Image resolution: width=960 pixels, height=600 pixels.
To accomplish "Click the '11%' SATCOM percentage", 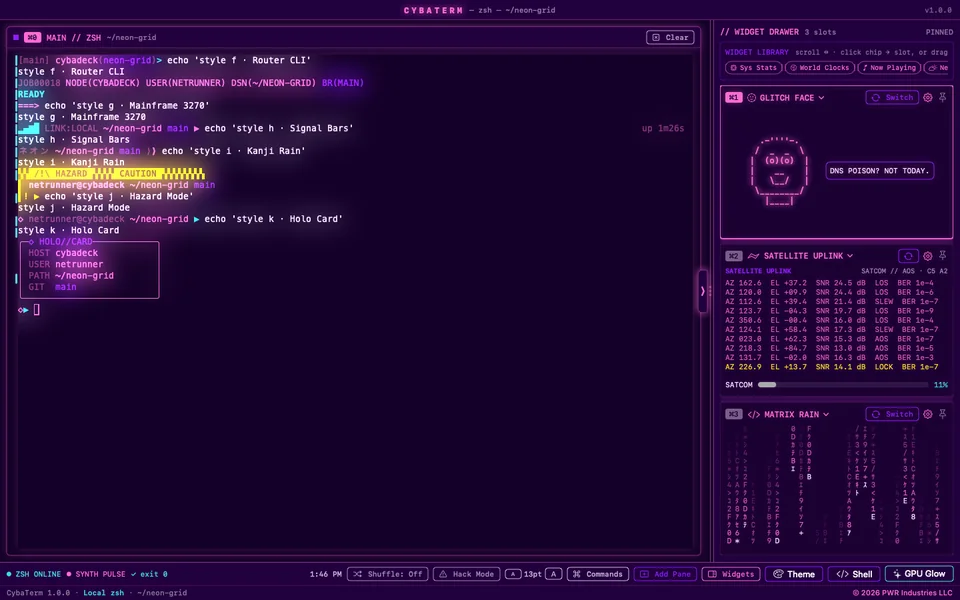I will click(x=940, y=385).
